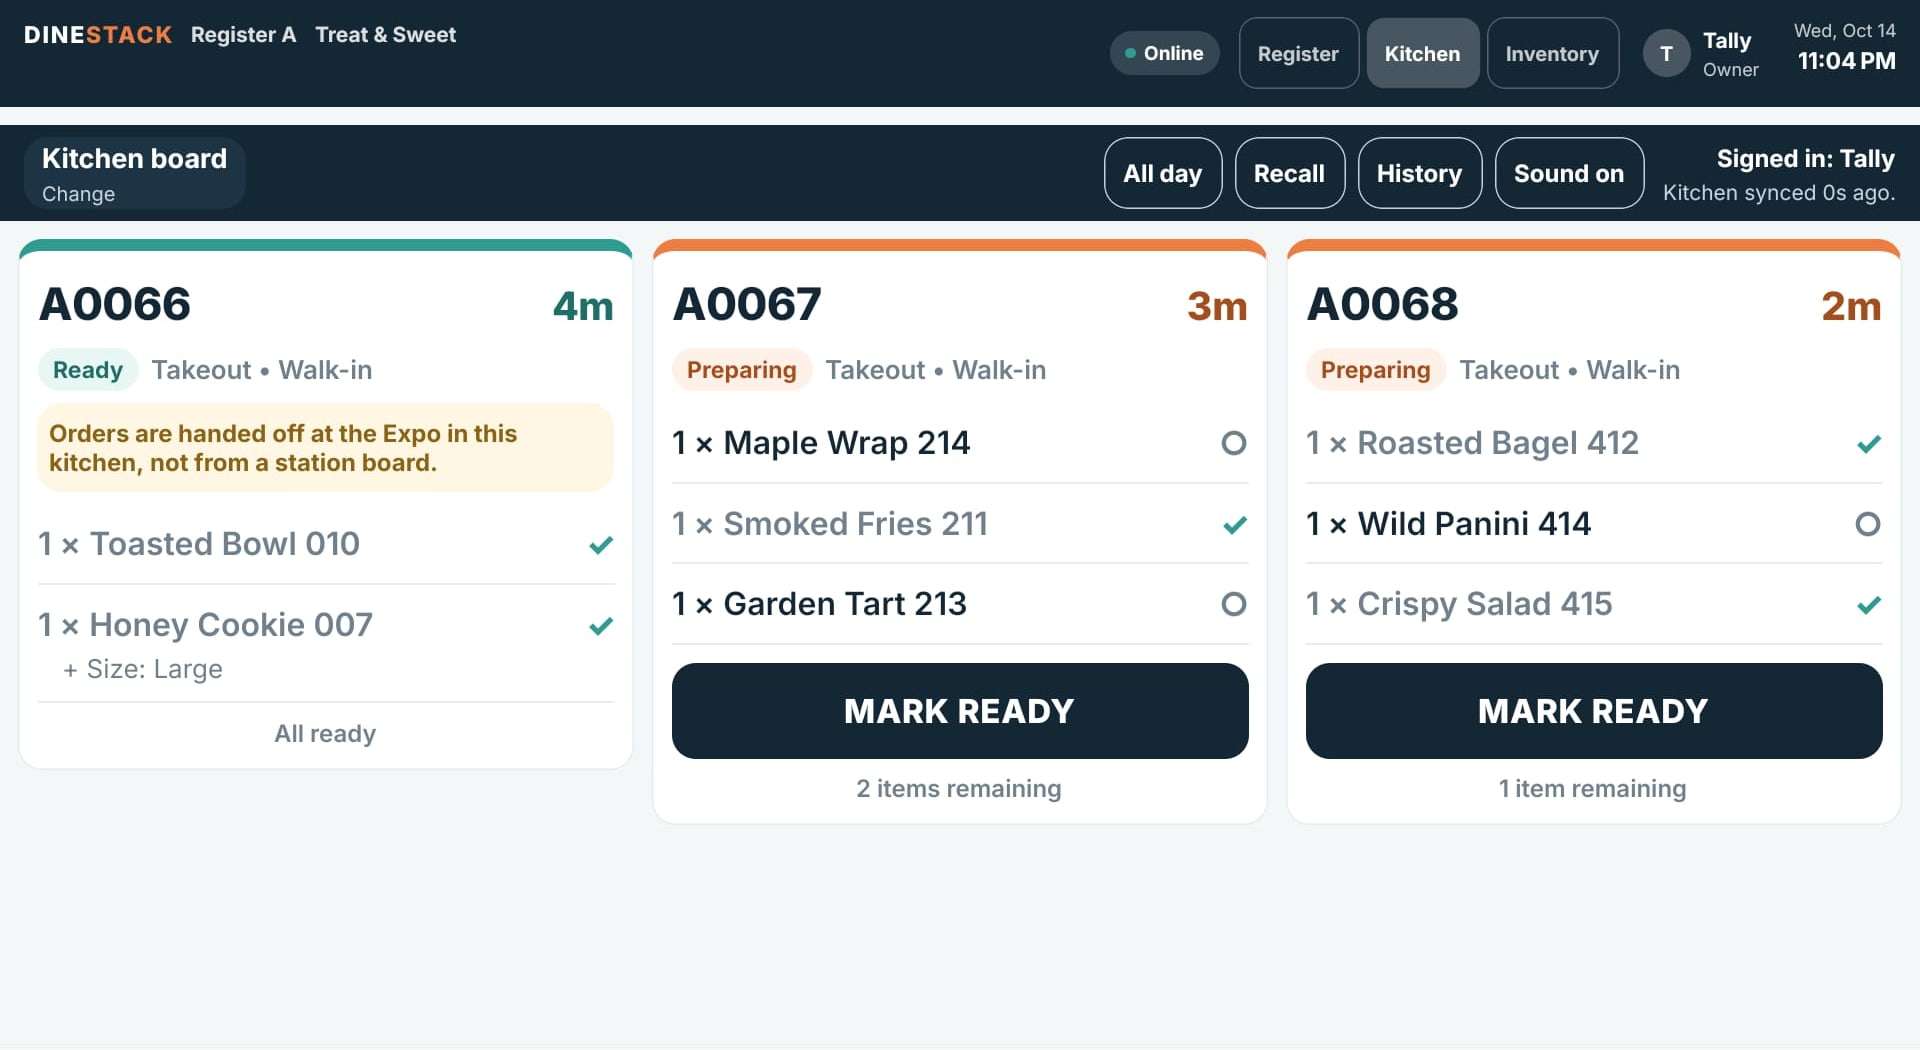Click the Tally Owner profile name
The width and height of the screenshot is (1920, 1050).
(x=1730, y=54)
